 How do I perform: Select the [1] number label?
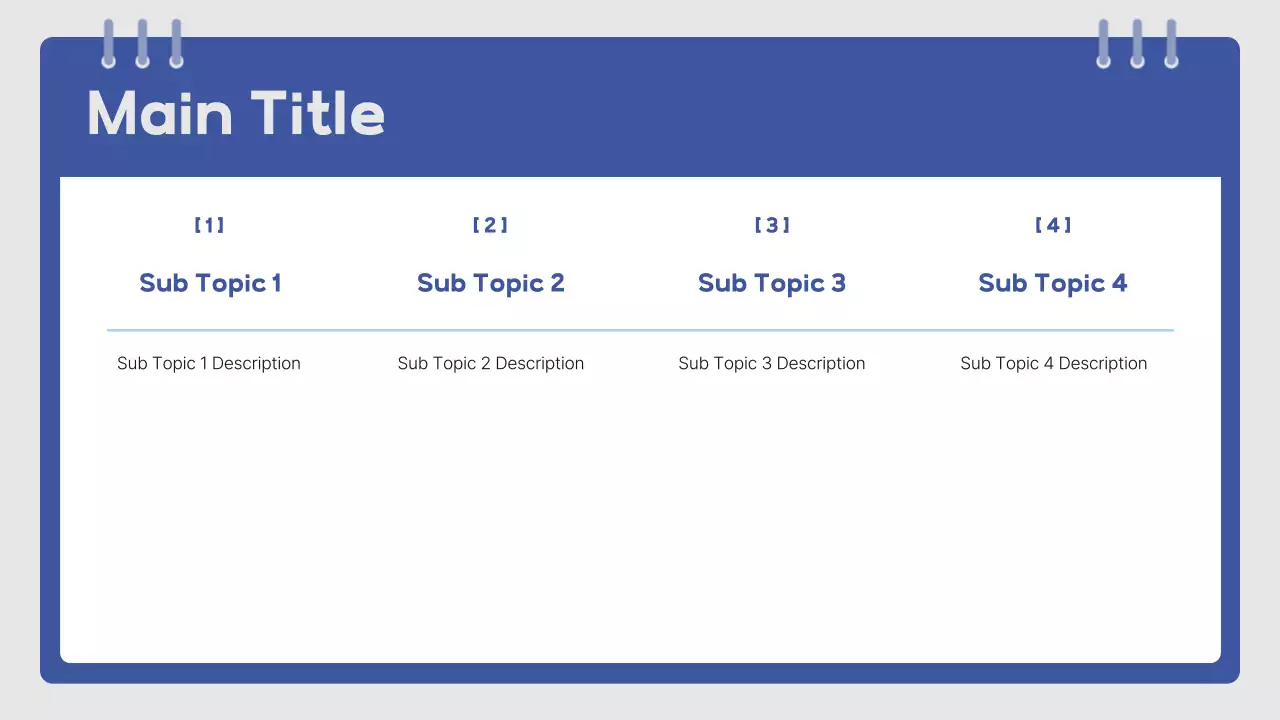click(209, 225)
